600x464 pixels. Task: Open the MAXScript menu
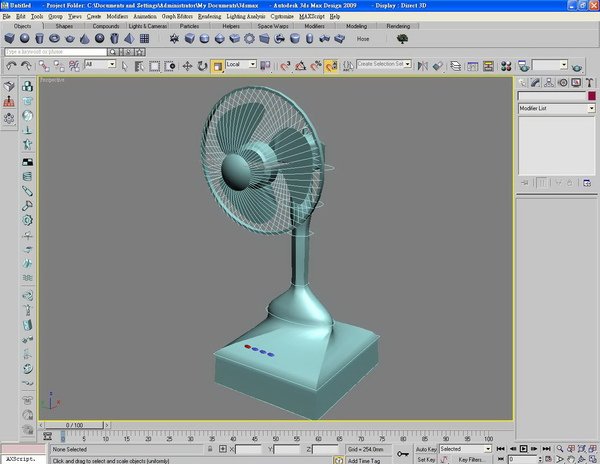(311, 16)
